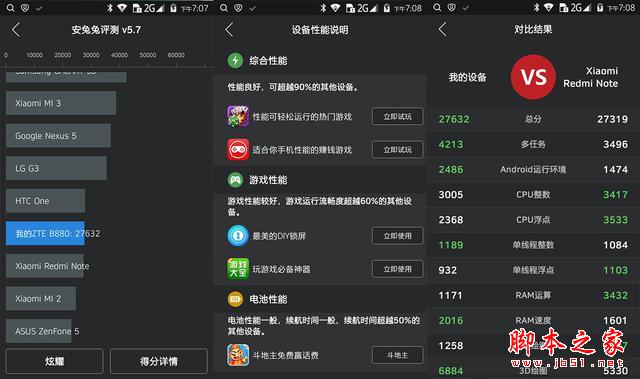The width and height of the screenshot is (640, 379).
Task: Tap the 单线程浮点 row label
Action: 533,270
